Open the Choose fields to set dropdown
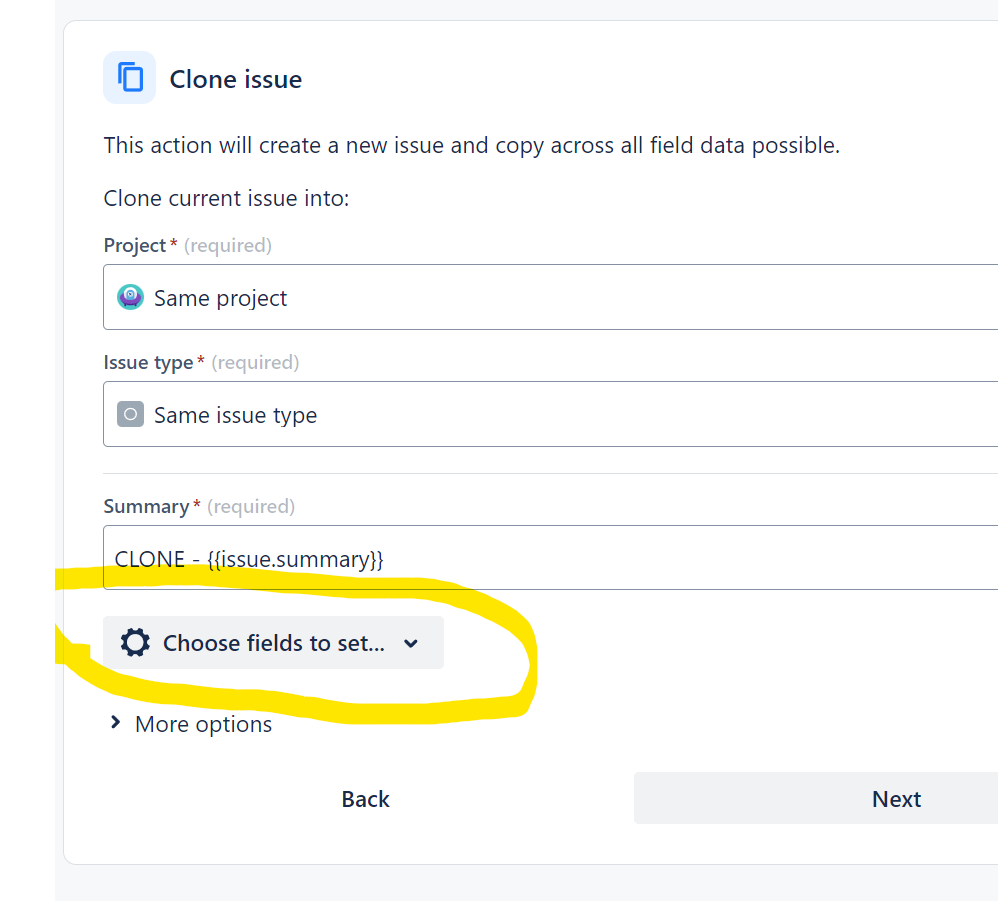The height and width of the screenshot is (901, 998). (x=274, y=642)
